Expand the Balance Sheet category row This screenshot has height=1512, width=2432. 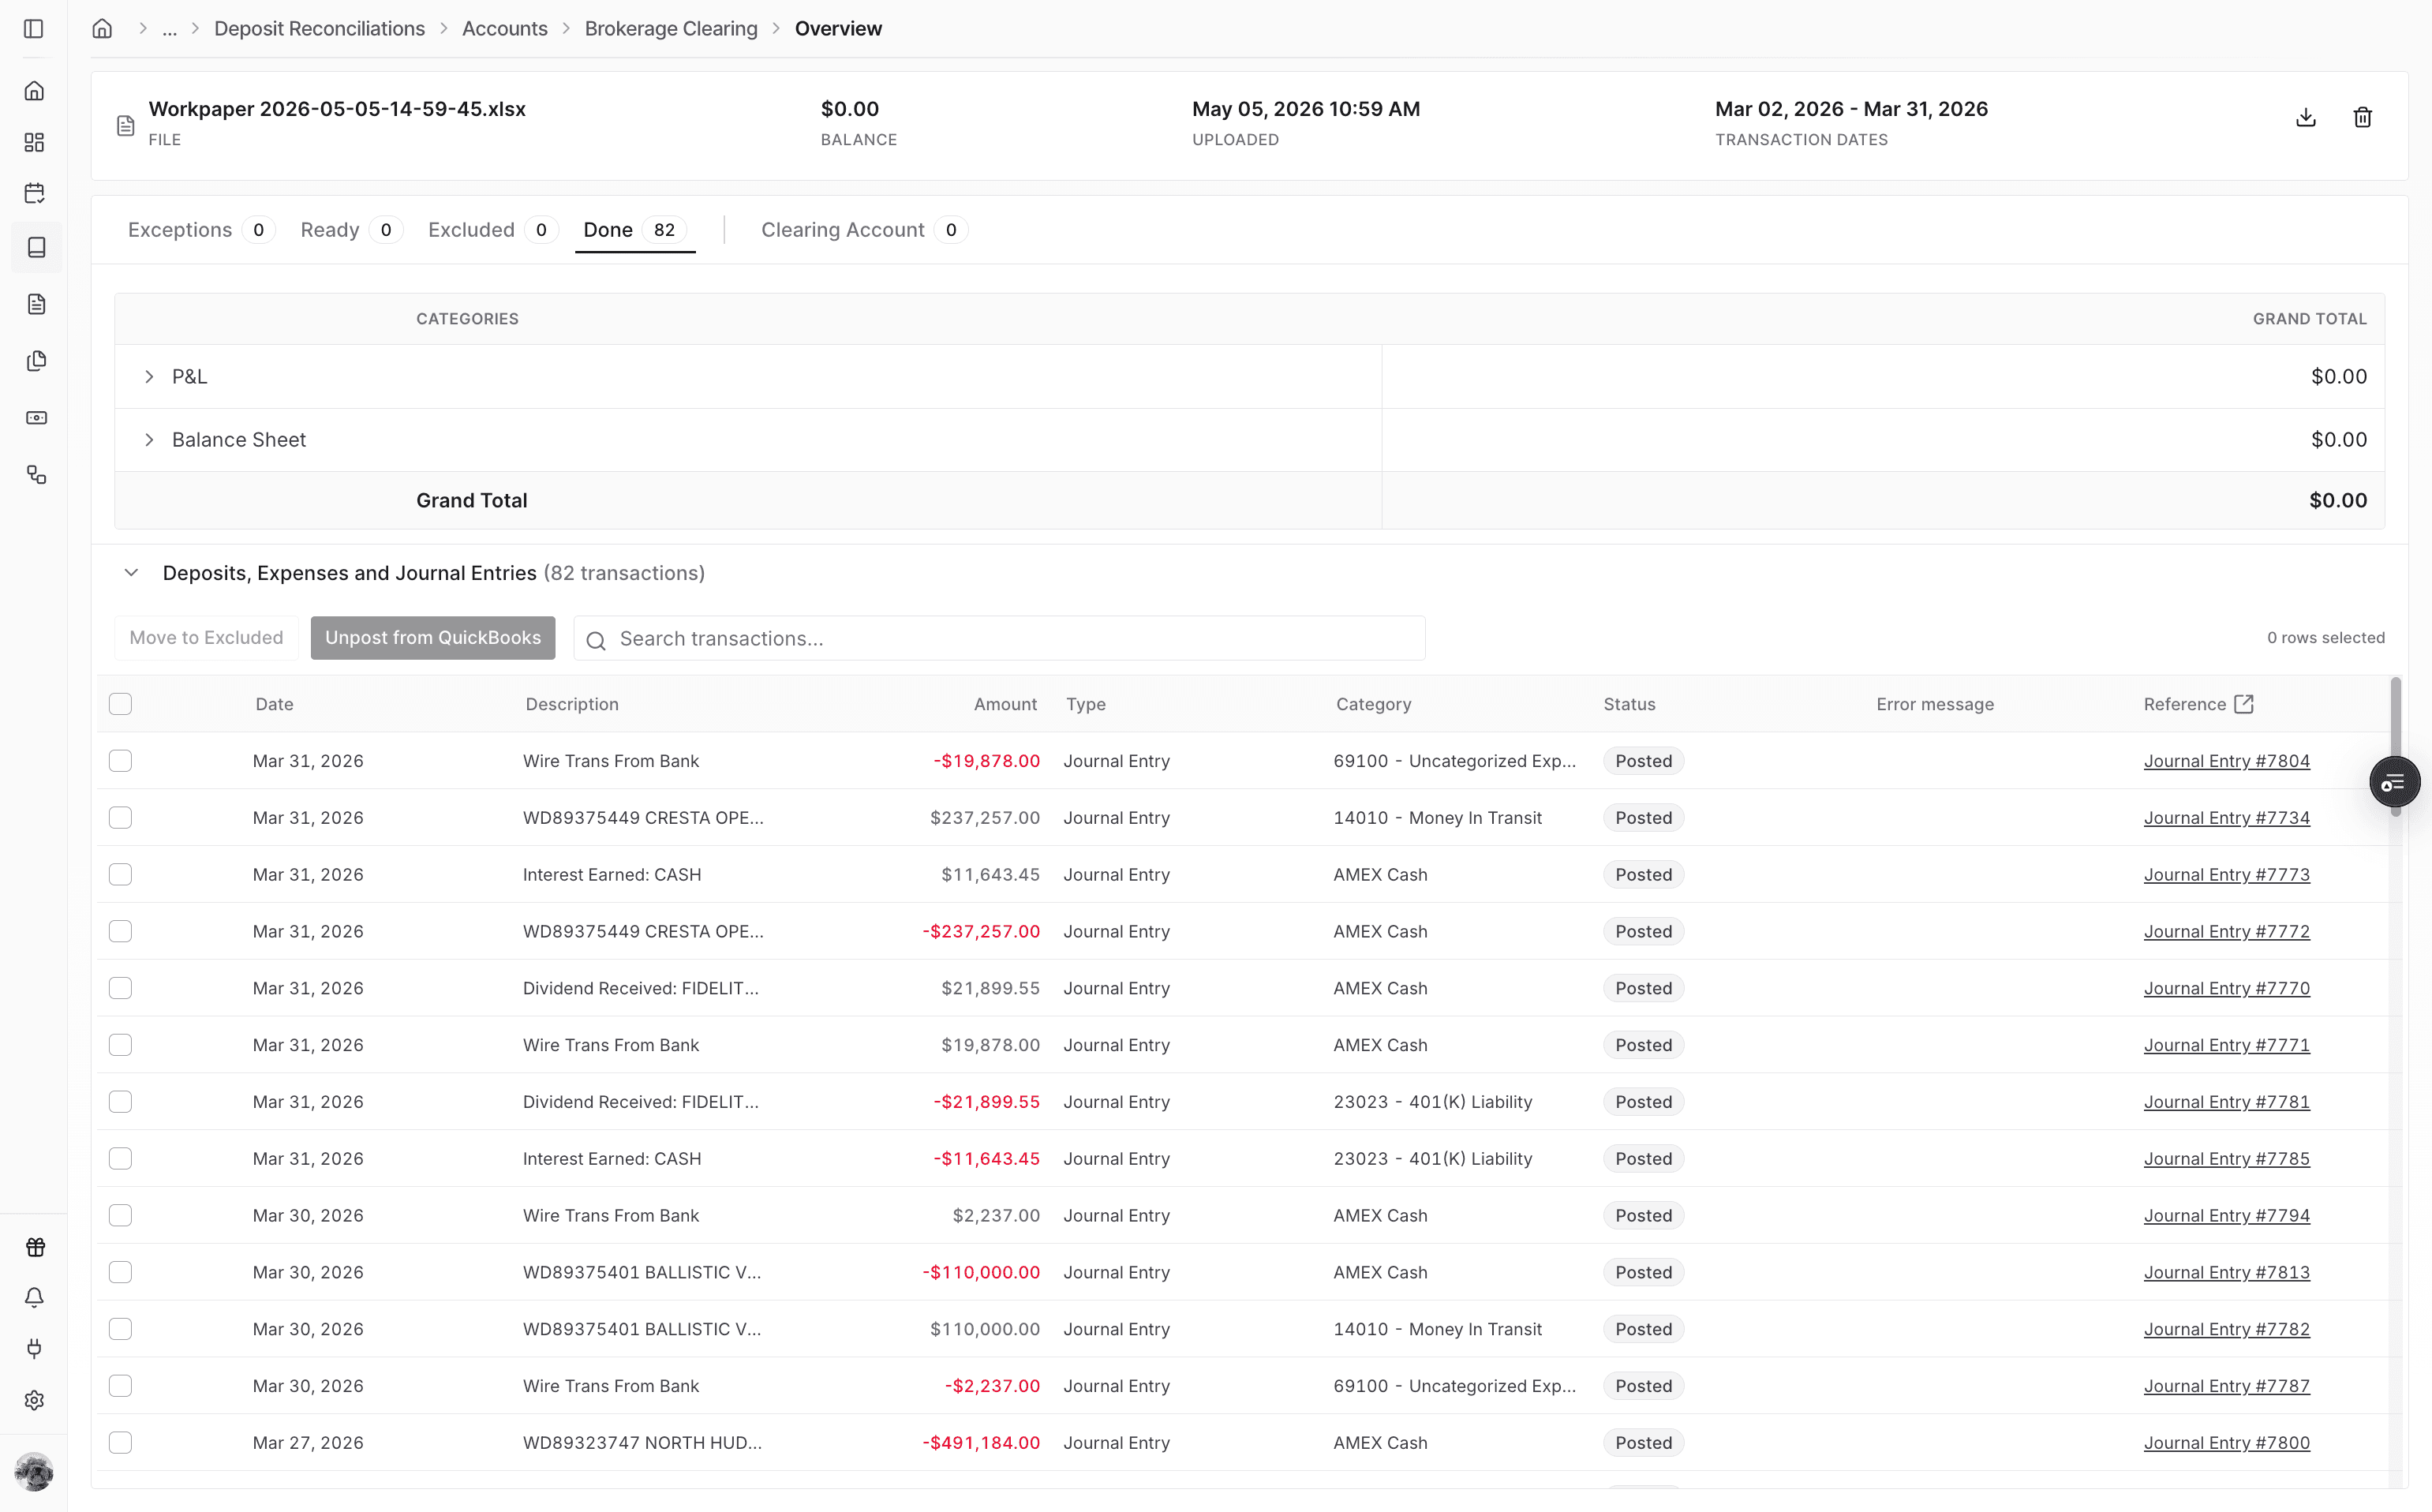point(149,440)
